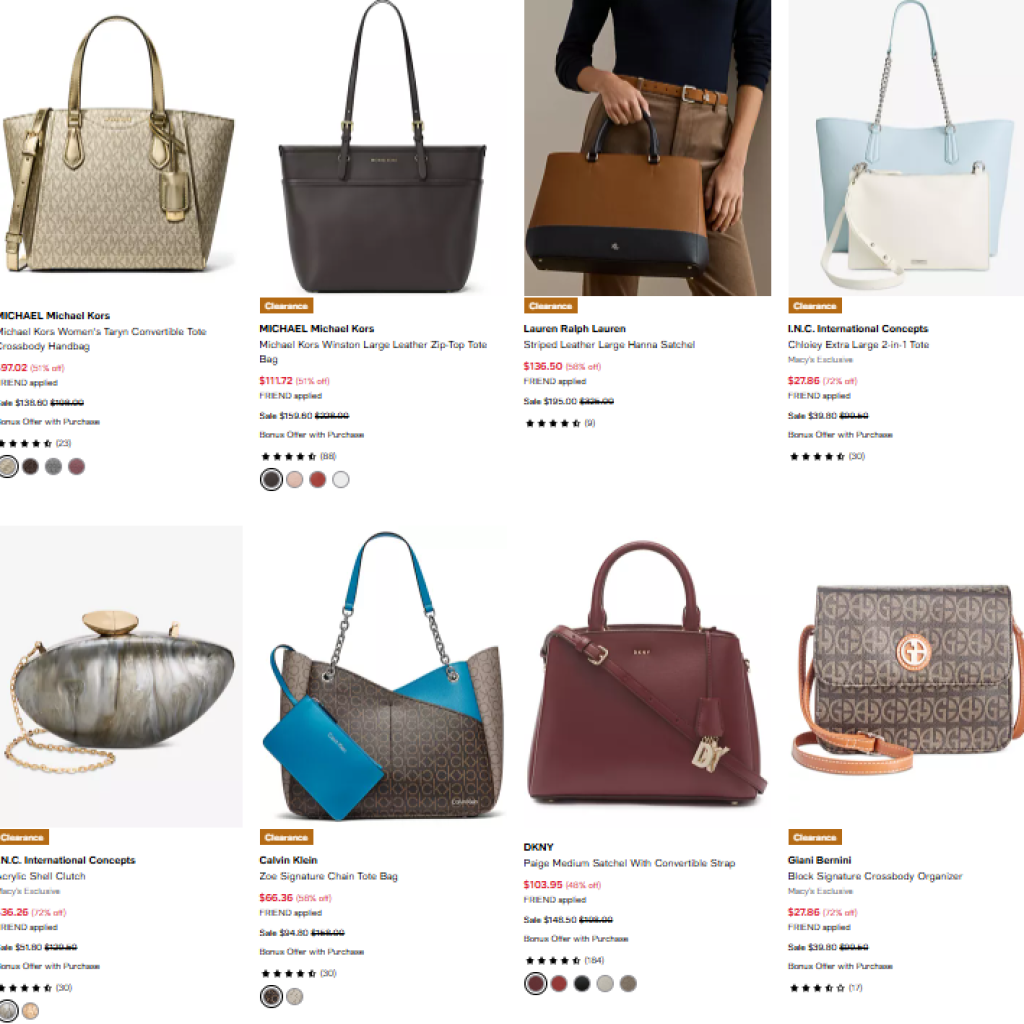Click Block Signature Crossbody Organizer title
This screenshot has height=1024, width=1024.
click(875, 876)
